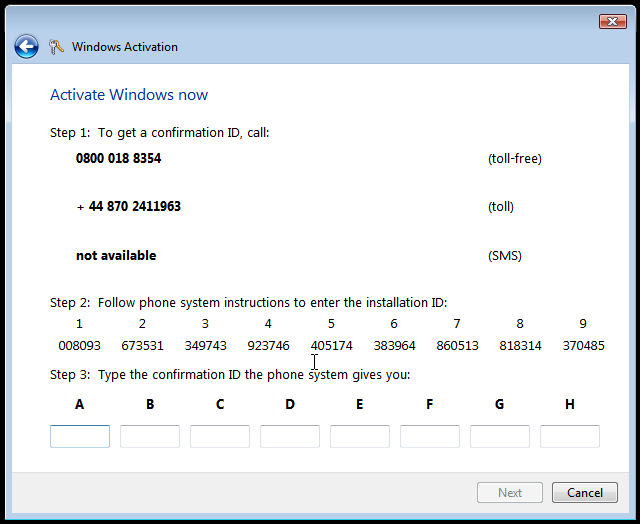This screenshot has width=640, height=524.
Task: Focus the confirmation ID field C
Action: pos(220,436)
